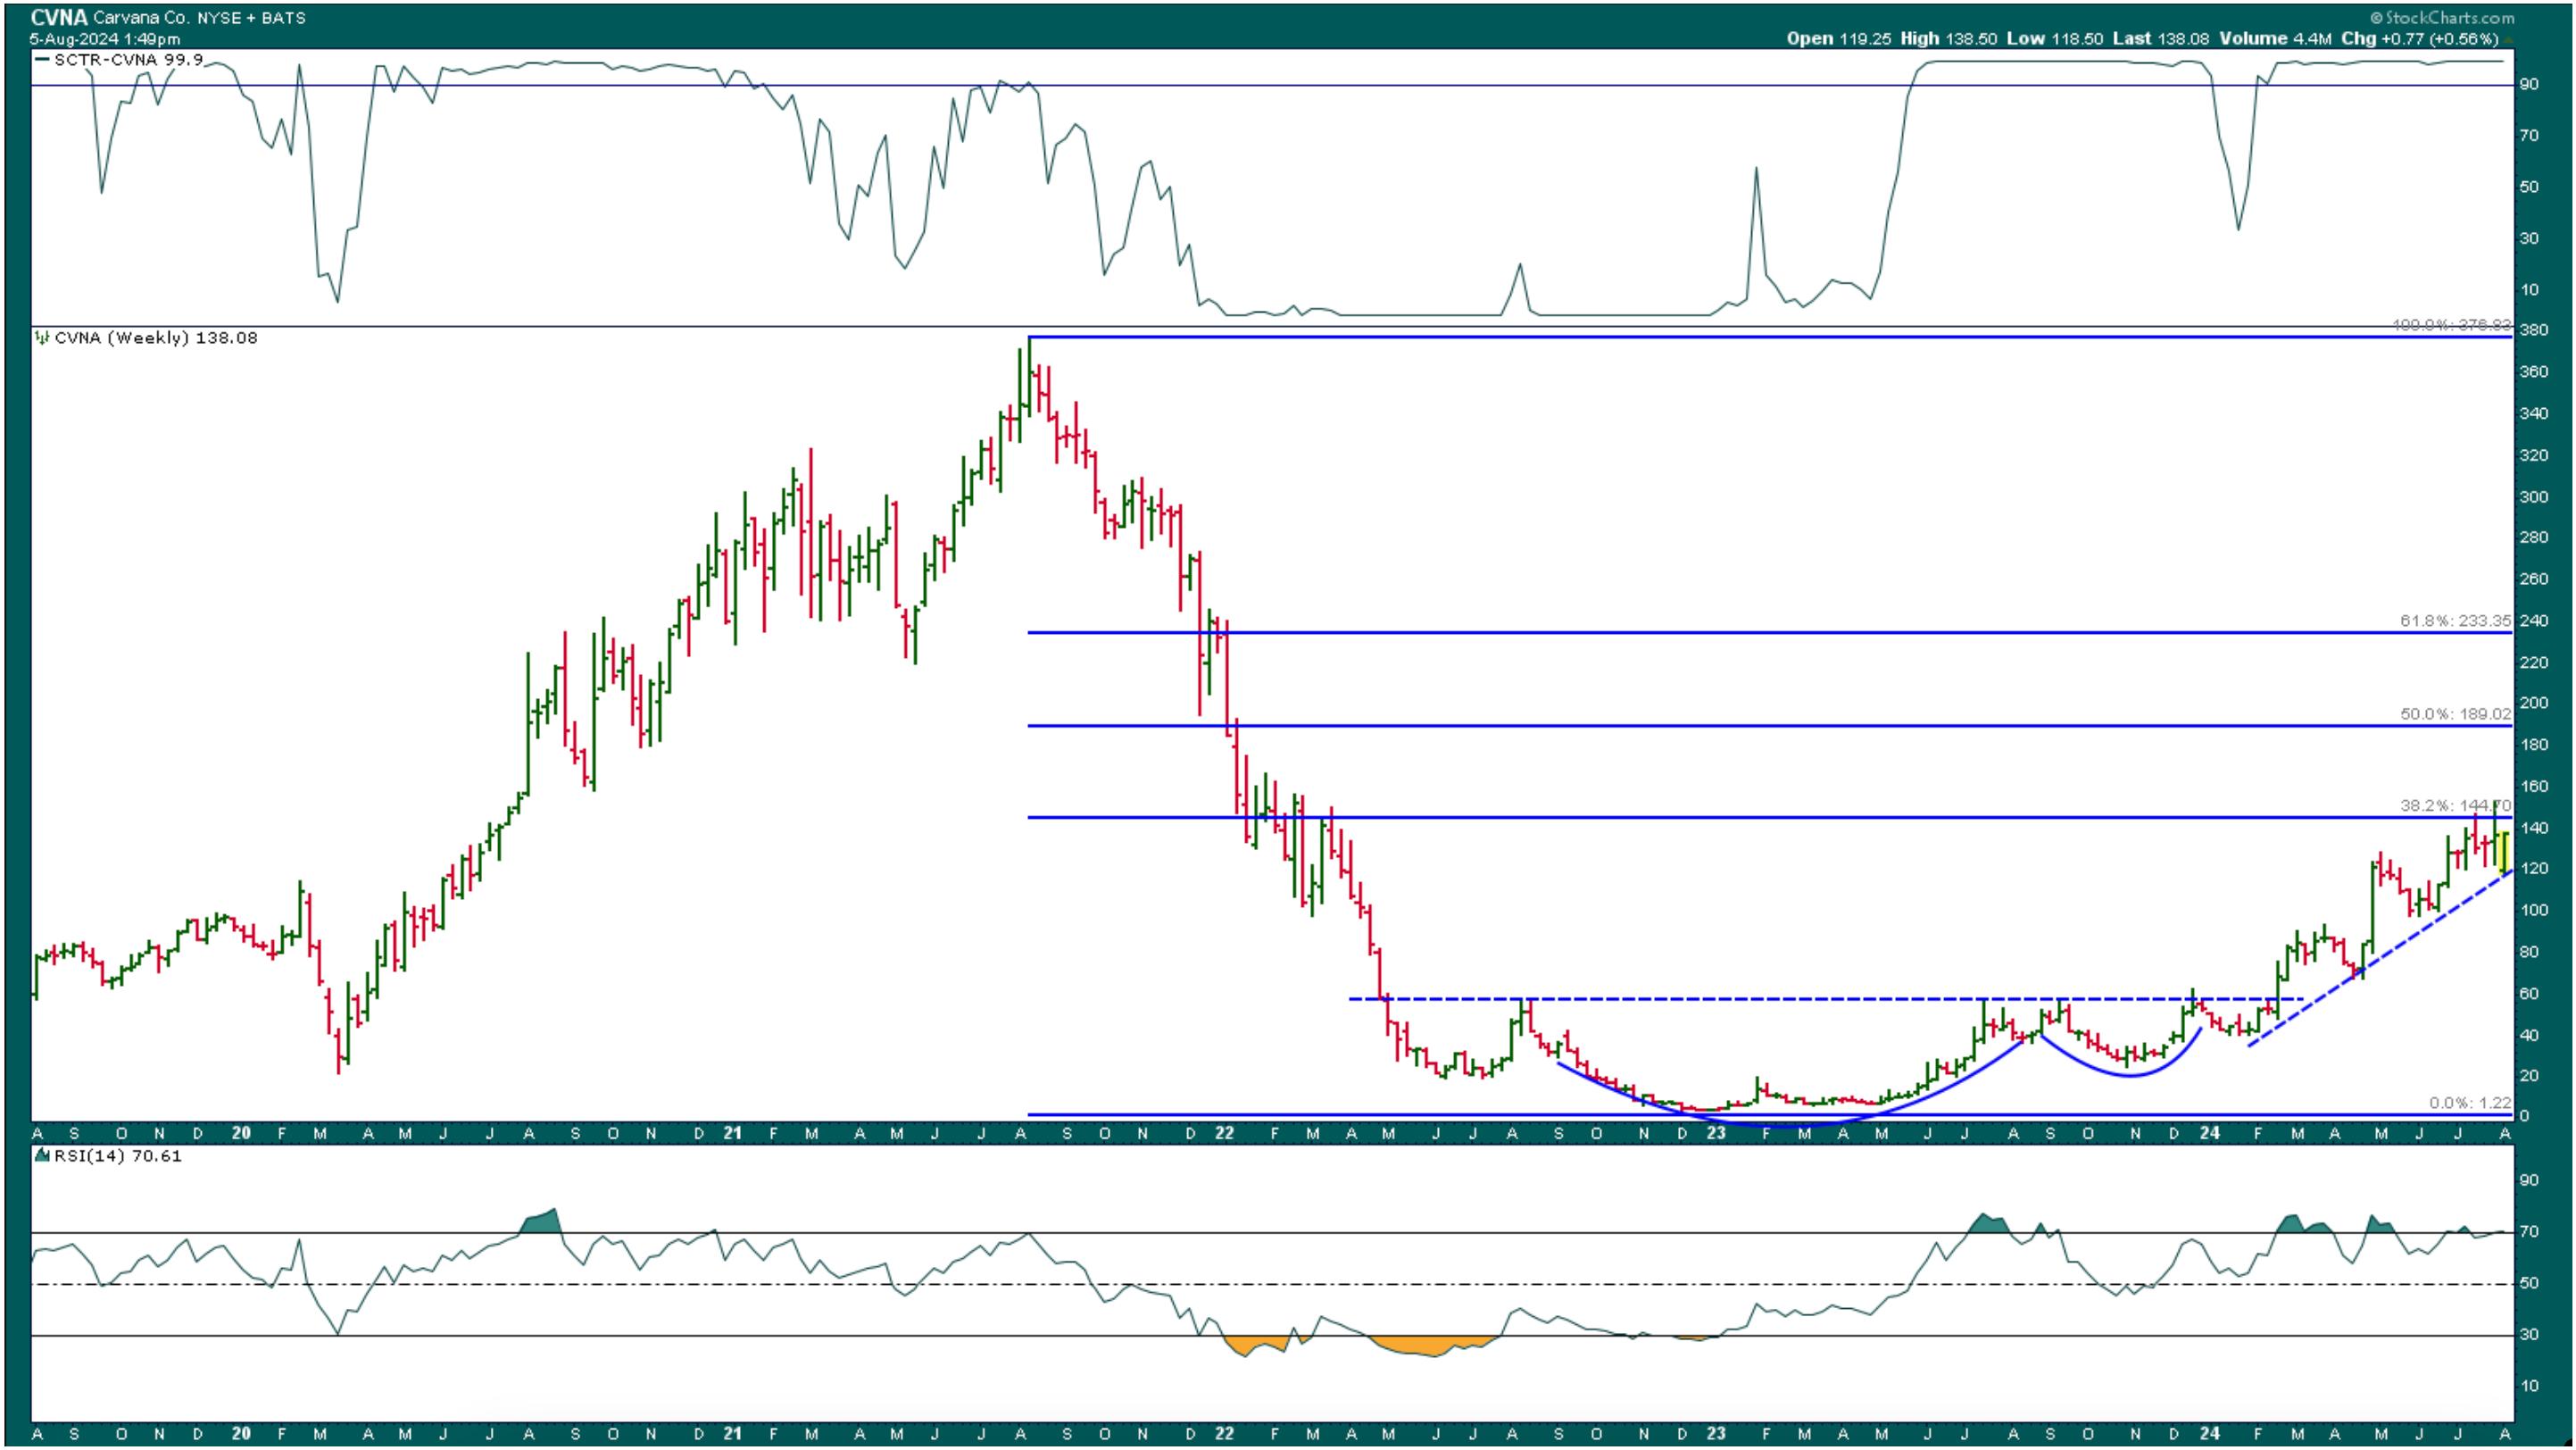The height and width of the screenshot is (1450, 2576).
Task: Click the RSI(14) area legend icon
Action: pyautogui.click(x=41, y=1156)
